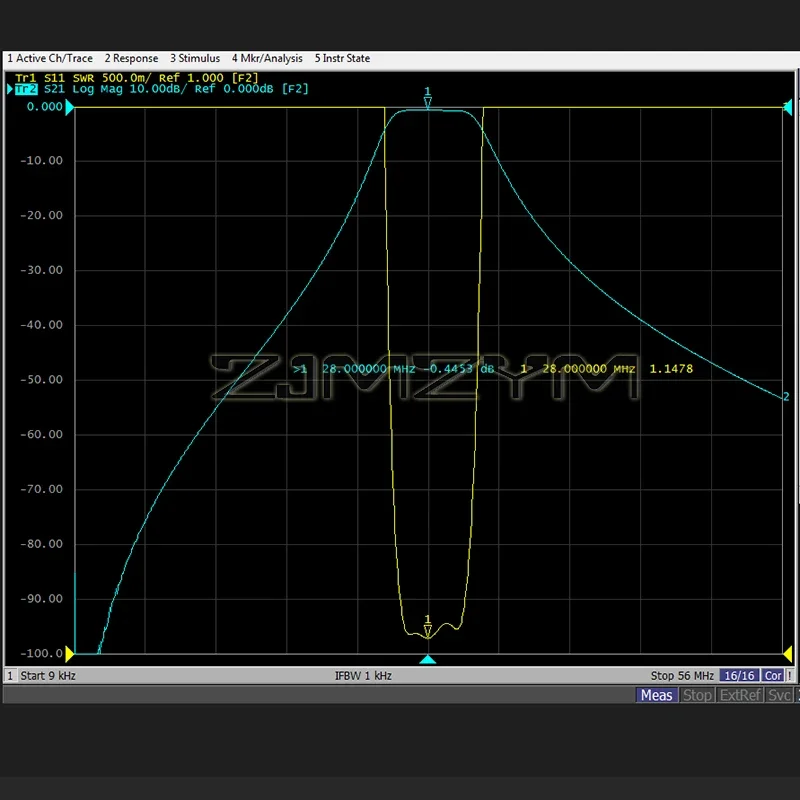This screenshot has height=800, width=800.
Task: Click the 16/16 averaging counter indicator
Action: pyautogui.click(x=740, y=675)
